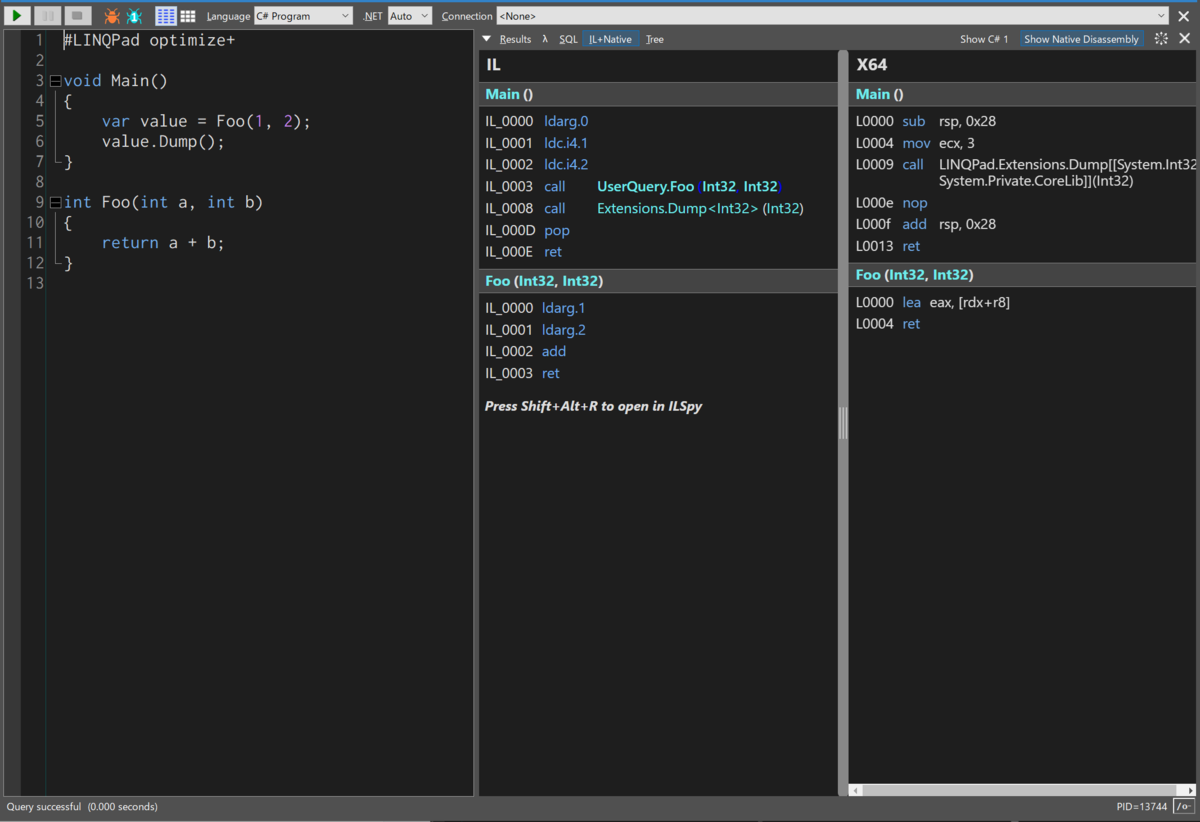Open the Language dropdown
The height and width of the screenshot is (822, 1200).
(x=303, y=16)
